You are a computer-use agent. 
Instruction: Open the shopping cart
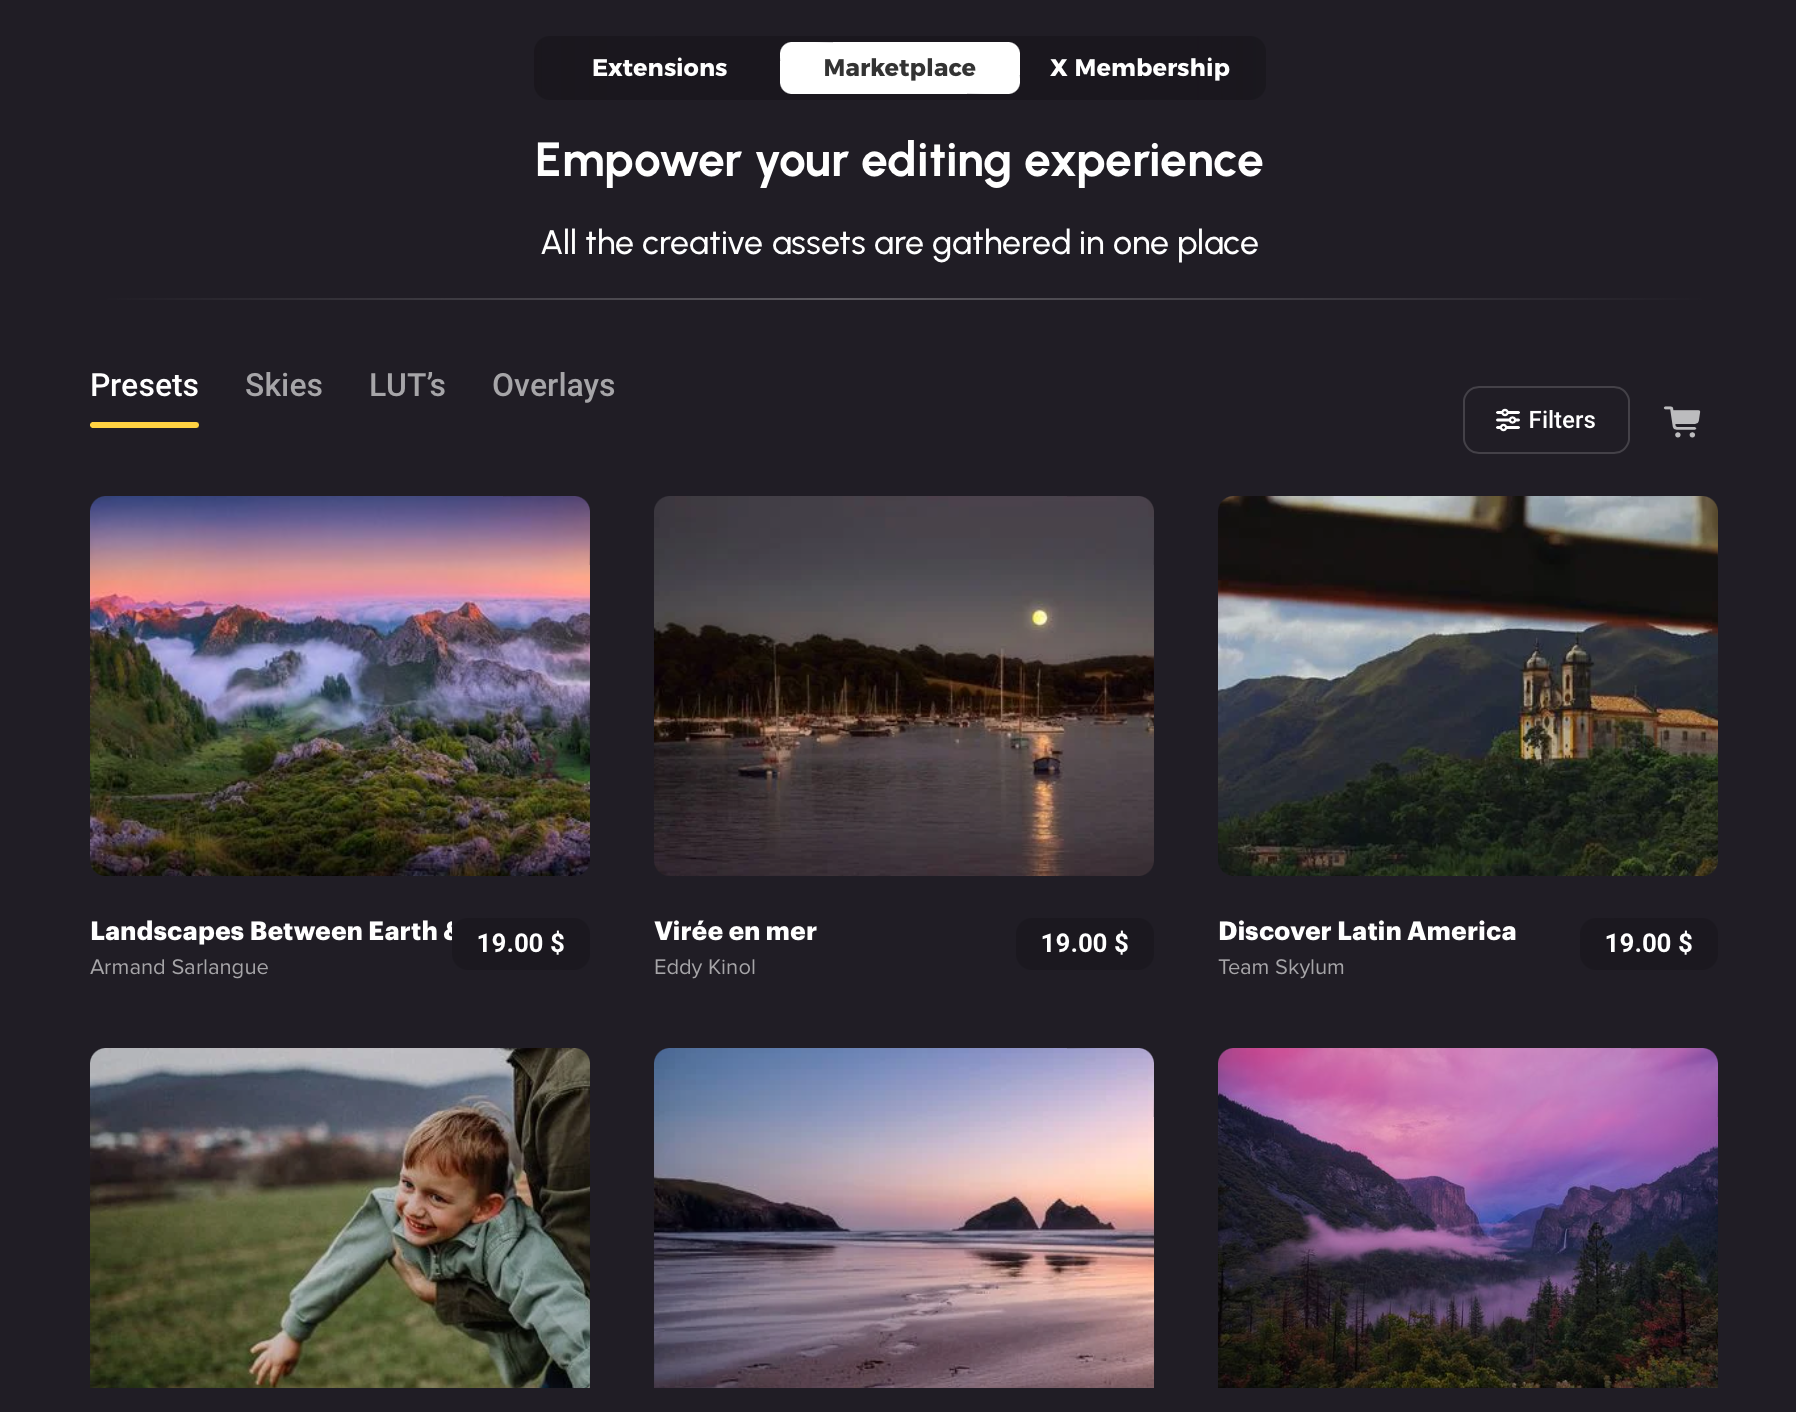[x=1681, y=421]
